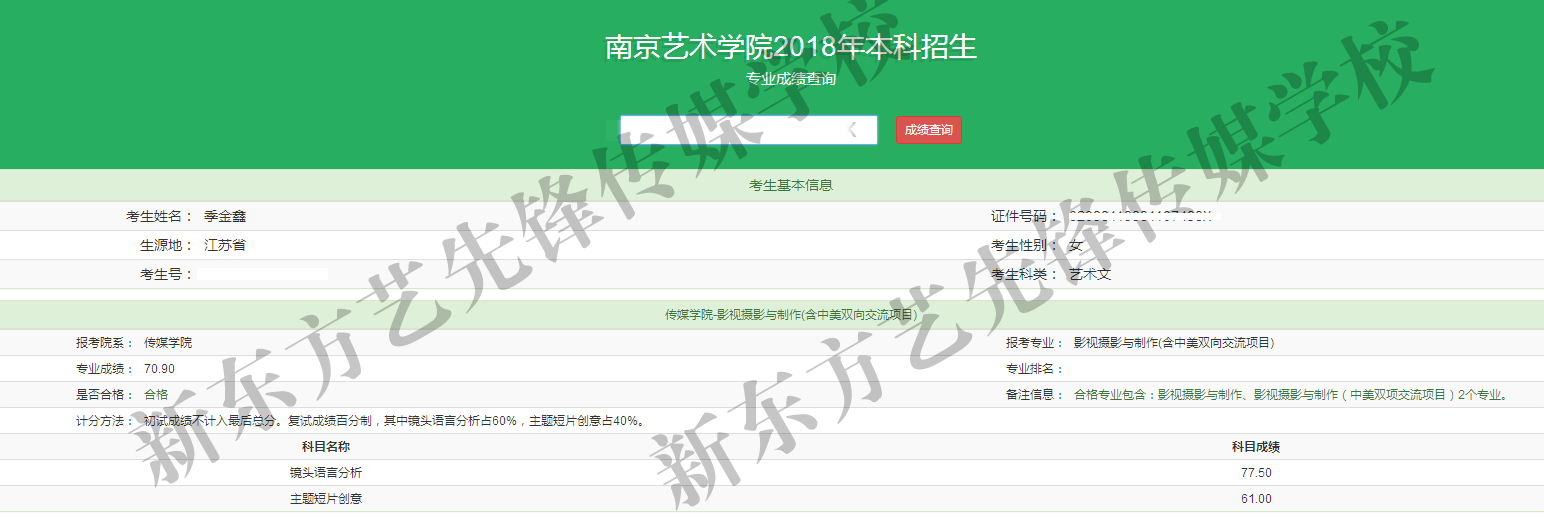Select the origin value 江苏省
Viewport: 1544px width, 518px height.
(225, 245)
